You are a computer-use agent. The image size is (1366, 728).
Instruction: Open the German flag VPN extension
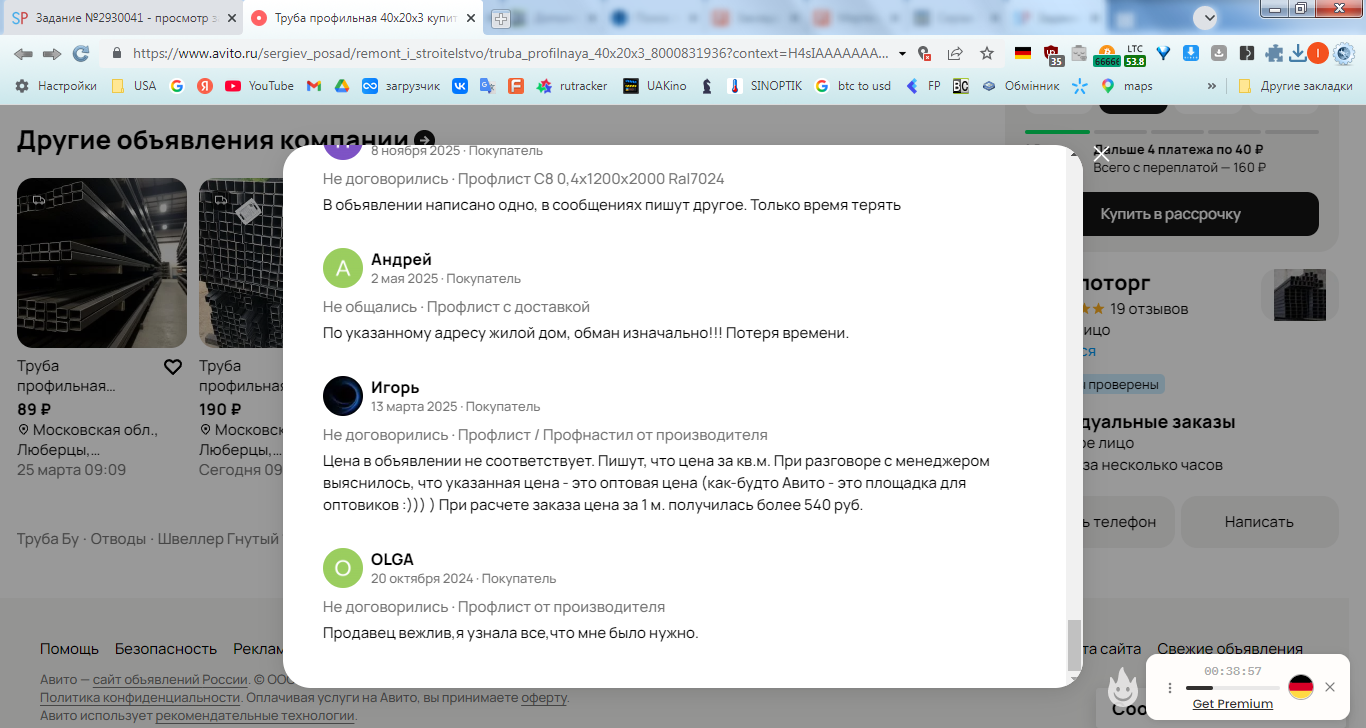point(1022,53)
